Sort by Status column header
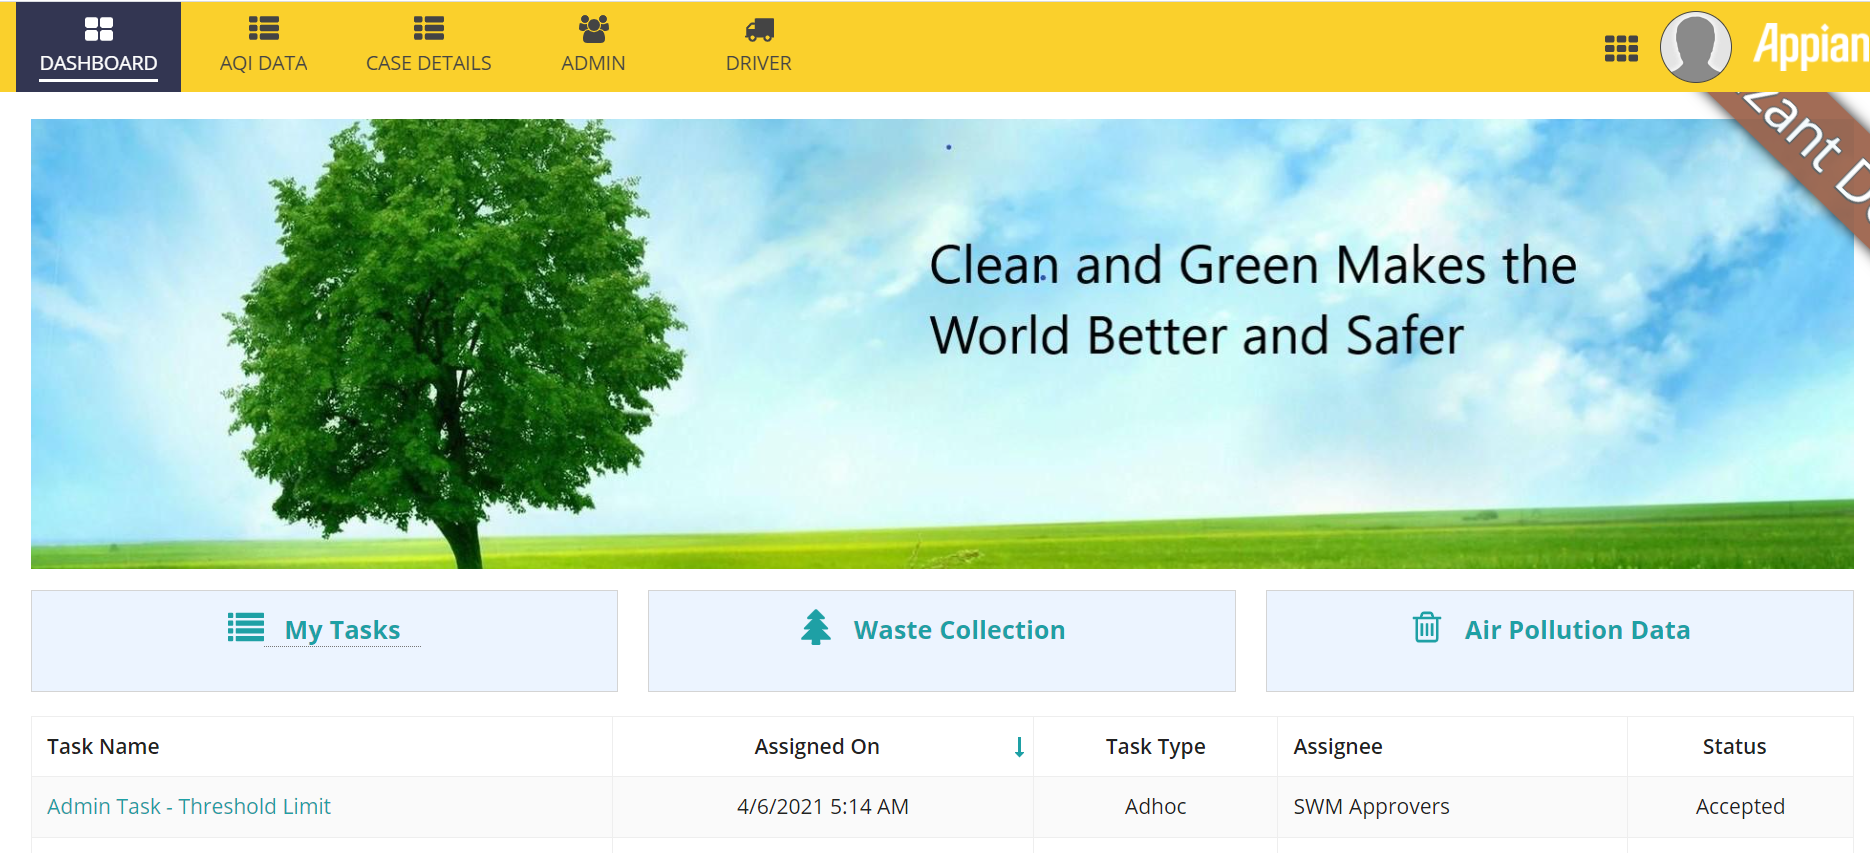 coord(1734,747)
